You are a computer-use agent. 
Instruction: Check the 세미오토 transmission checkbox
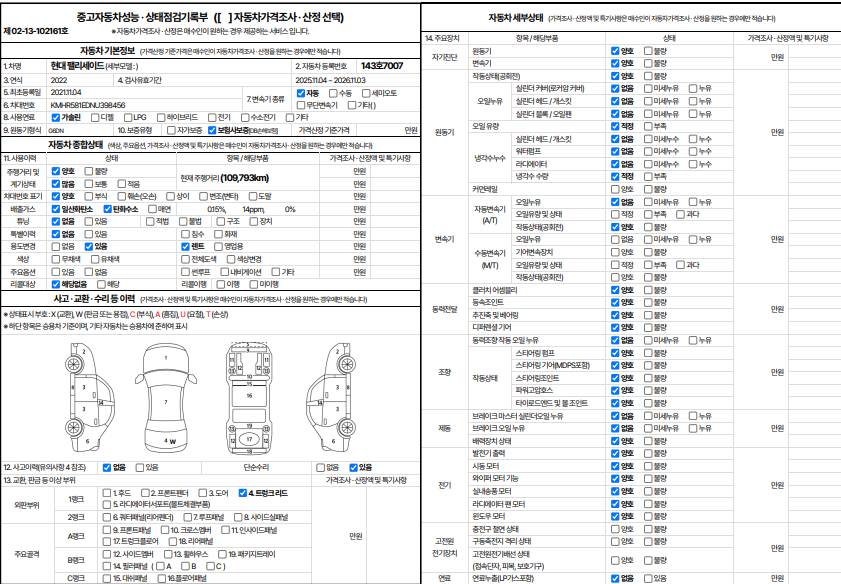click(x=366, y=93)
